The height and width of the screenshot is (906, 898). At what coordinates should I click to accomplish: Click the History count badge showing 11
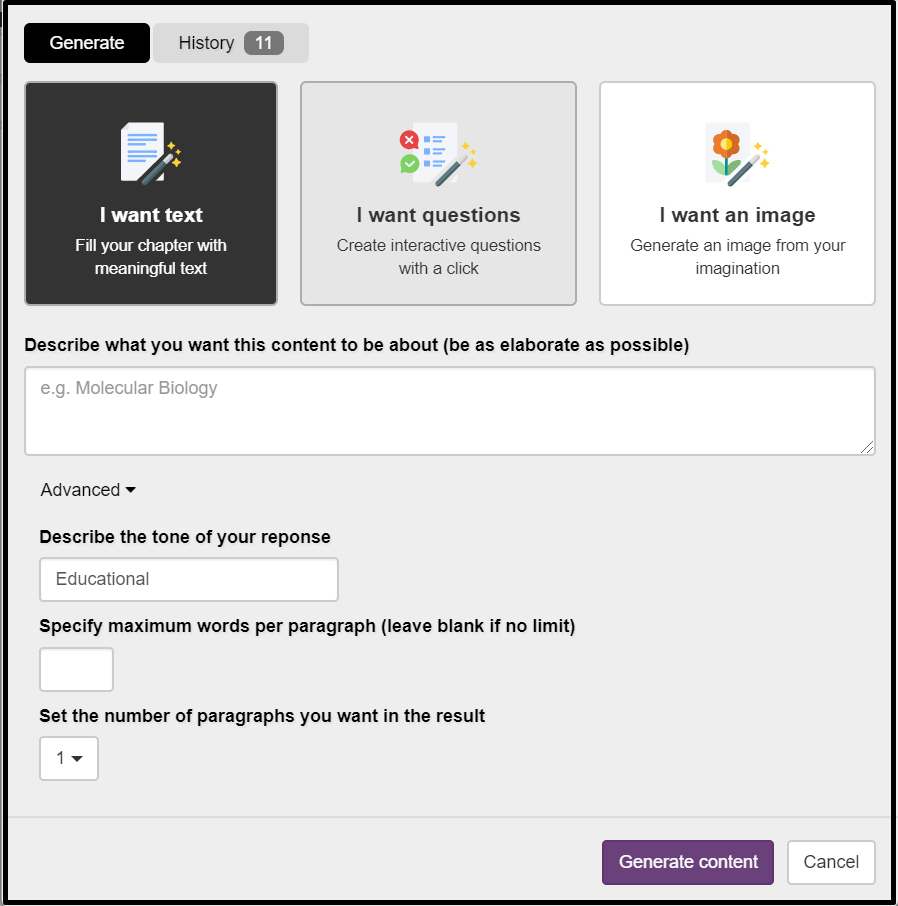(264, 43)
